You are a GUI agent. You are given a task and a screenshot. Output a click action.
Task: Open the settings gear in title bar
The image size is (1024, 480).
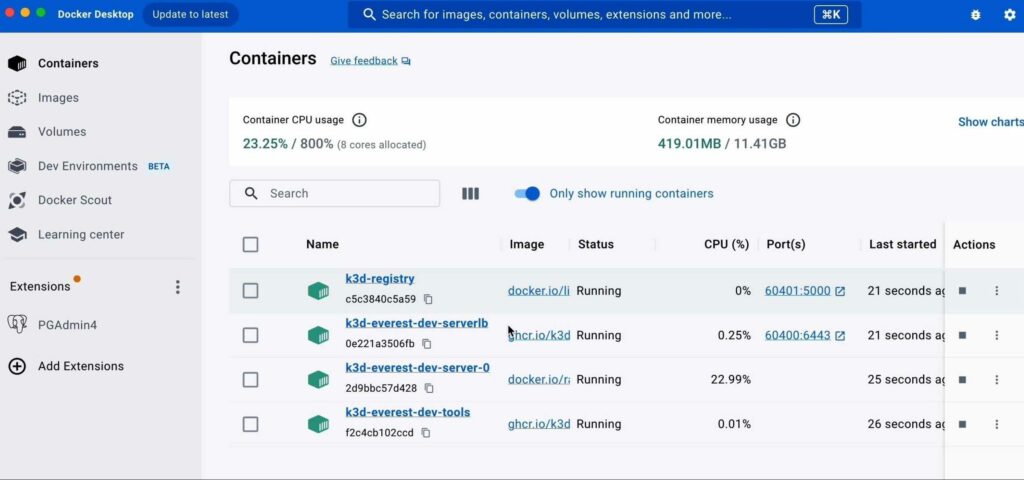[x=1009, y=15]
